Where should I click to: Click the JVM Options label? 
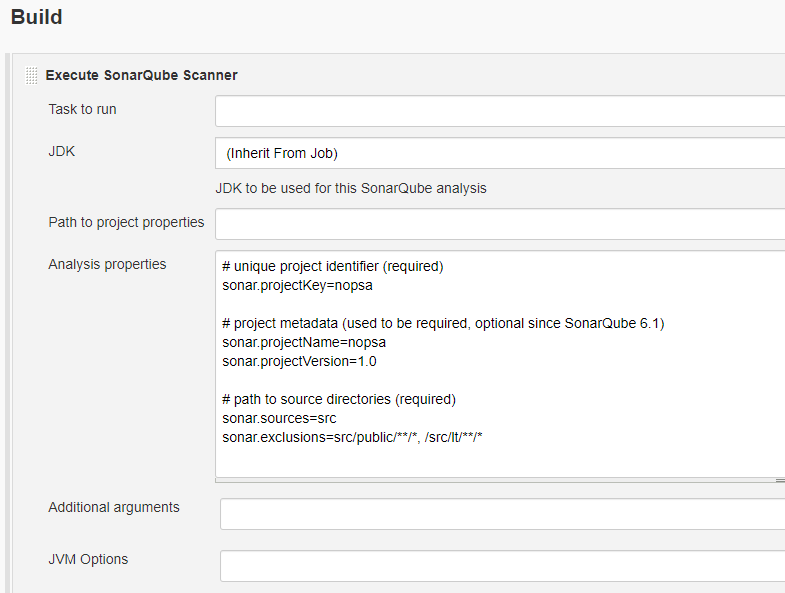[x=88, y=559]
